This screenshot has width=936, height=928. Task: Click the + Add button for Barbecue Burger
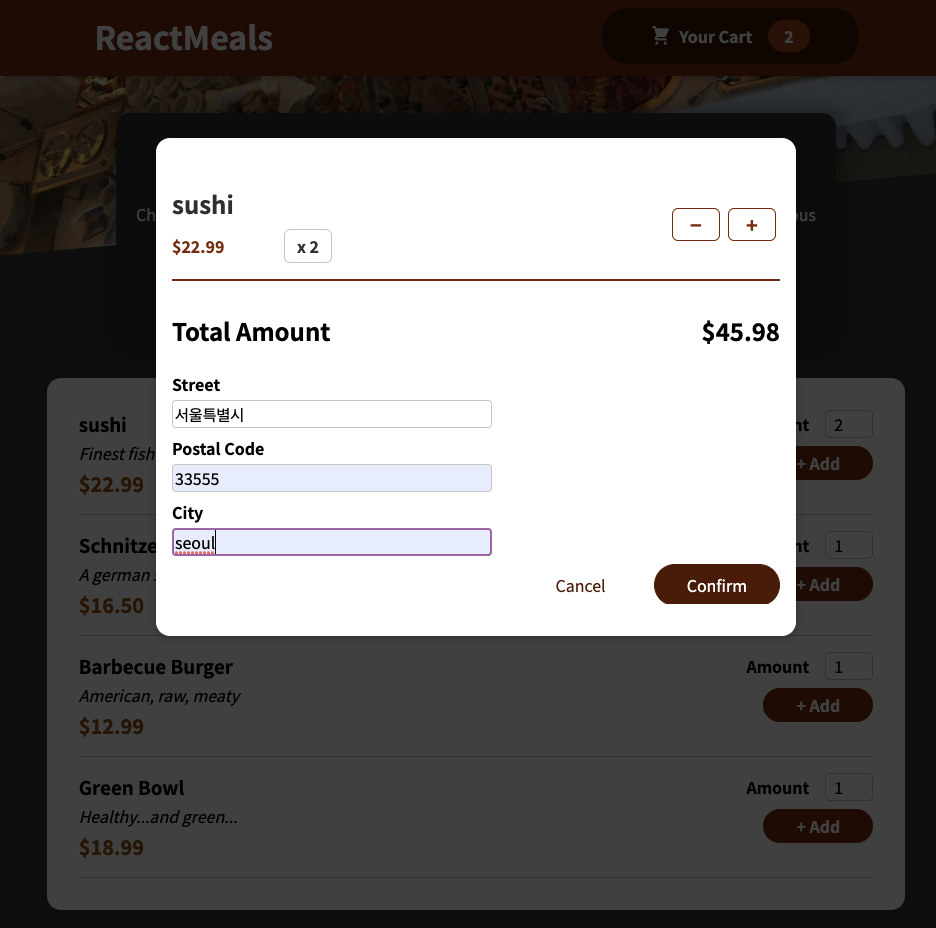pyautogui.click(x=817, y=705)
